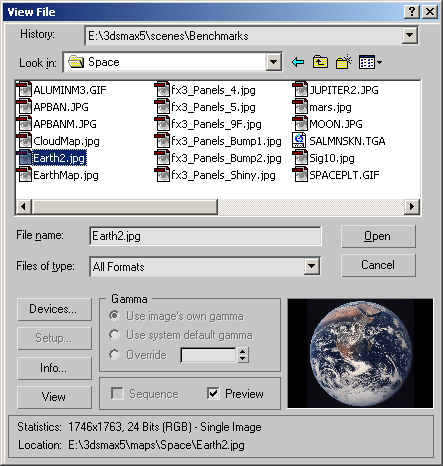Click the Info... button
Screen dimensions: 443x466
click(54, 368)
